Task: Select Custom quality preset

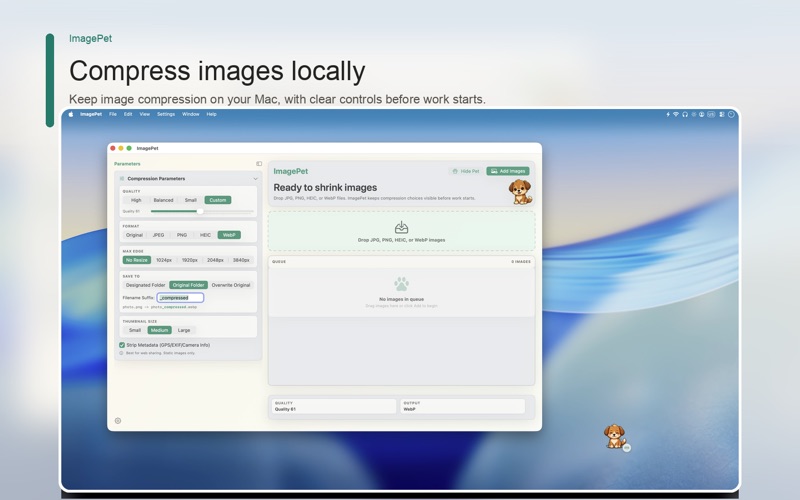Action: tap(218, 200)
